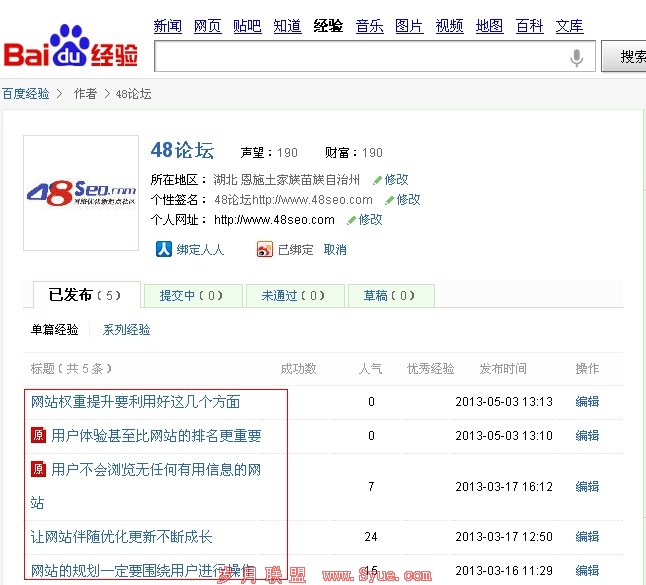Viewport: 646px width, 585px height.
Task: Open the 百科 navigation link
Action: [529, 26]
